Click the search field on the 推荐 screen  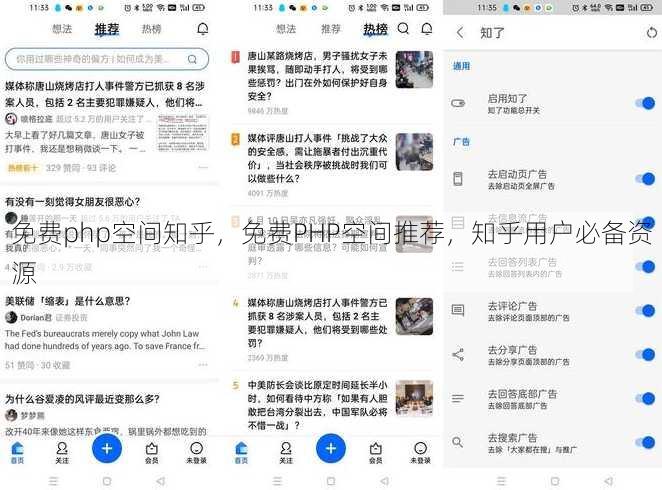pos(107,59)
